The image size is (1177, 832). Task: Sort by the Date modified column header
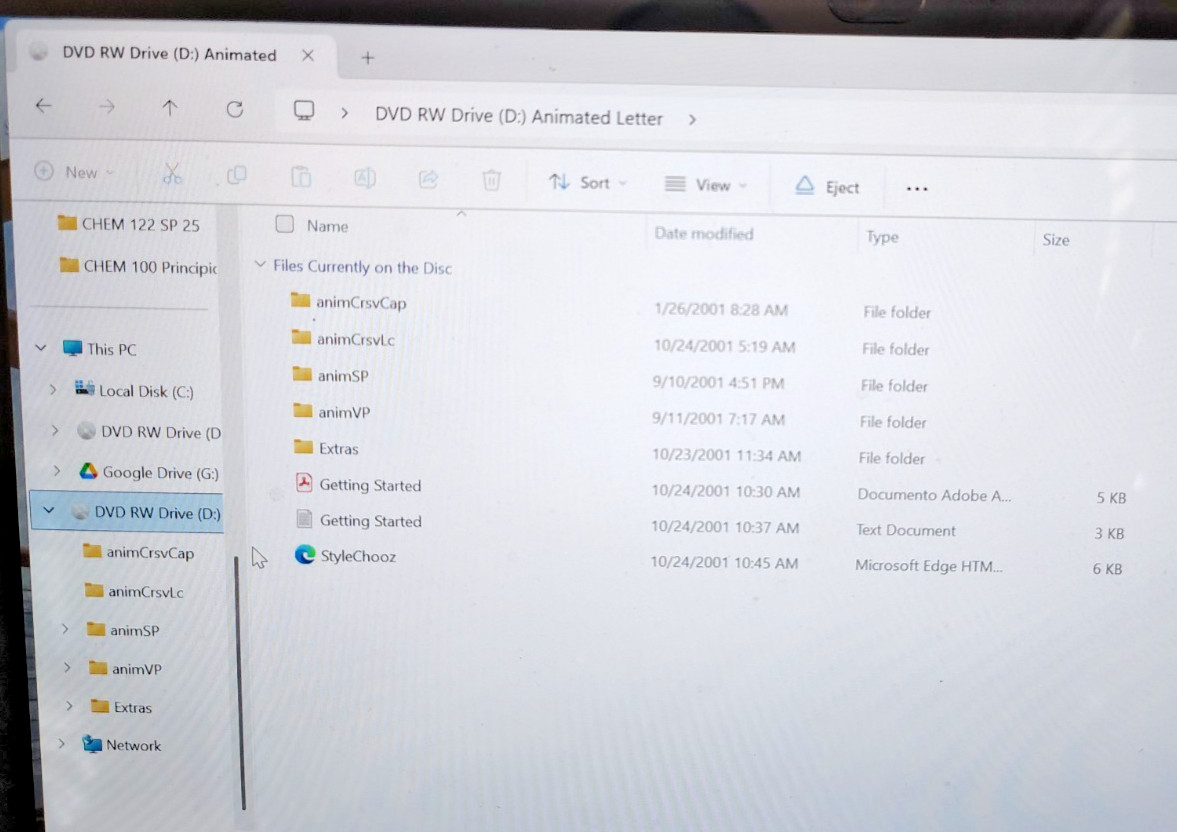point(703,234)
